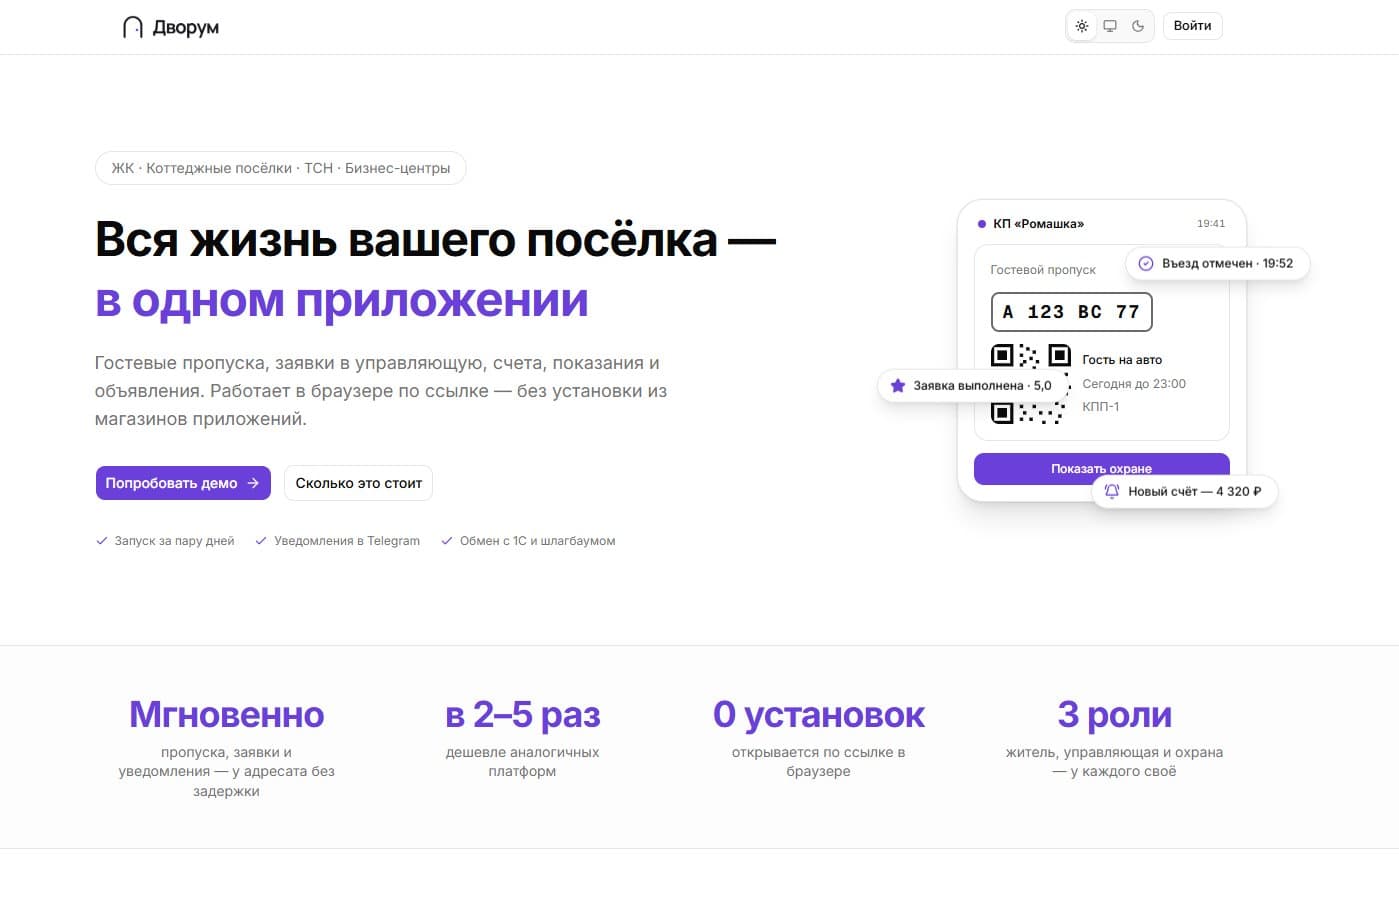Click the time label 19:41
1399x909 pixels.
1210,224
